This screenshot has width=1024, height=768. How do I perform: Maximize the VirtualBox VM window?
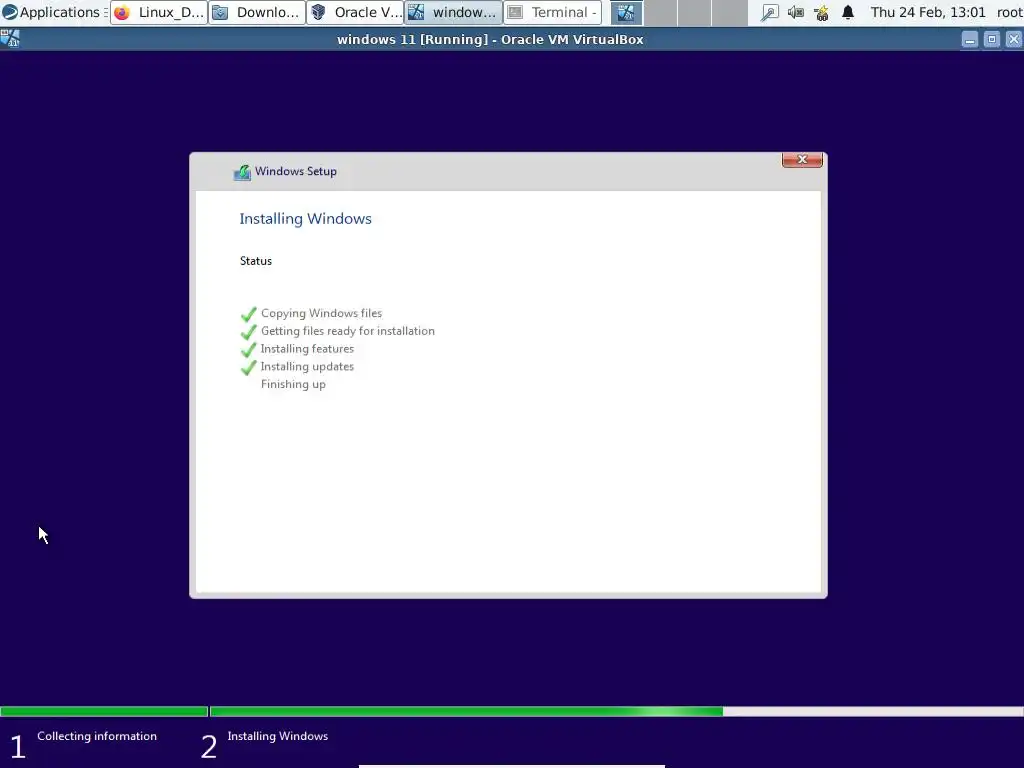[991, 40]
